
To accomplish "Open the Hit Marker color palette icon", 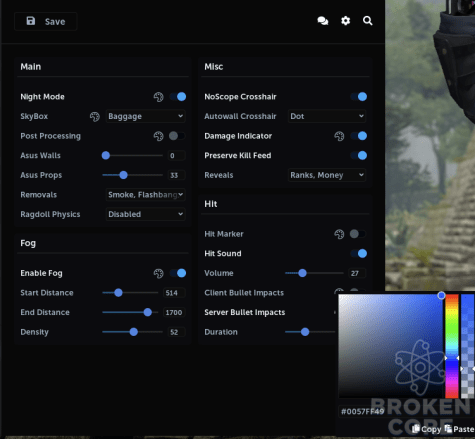I will click(339, 234).
